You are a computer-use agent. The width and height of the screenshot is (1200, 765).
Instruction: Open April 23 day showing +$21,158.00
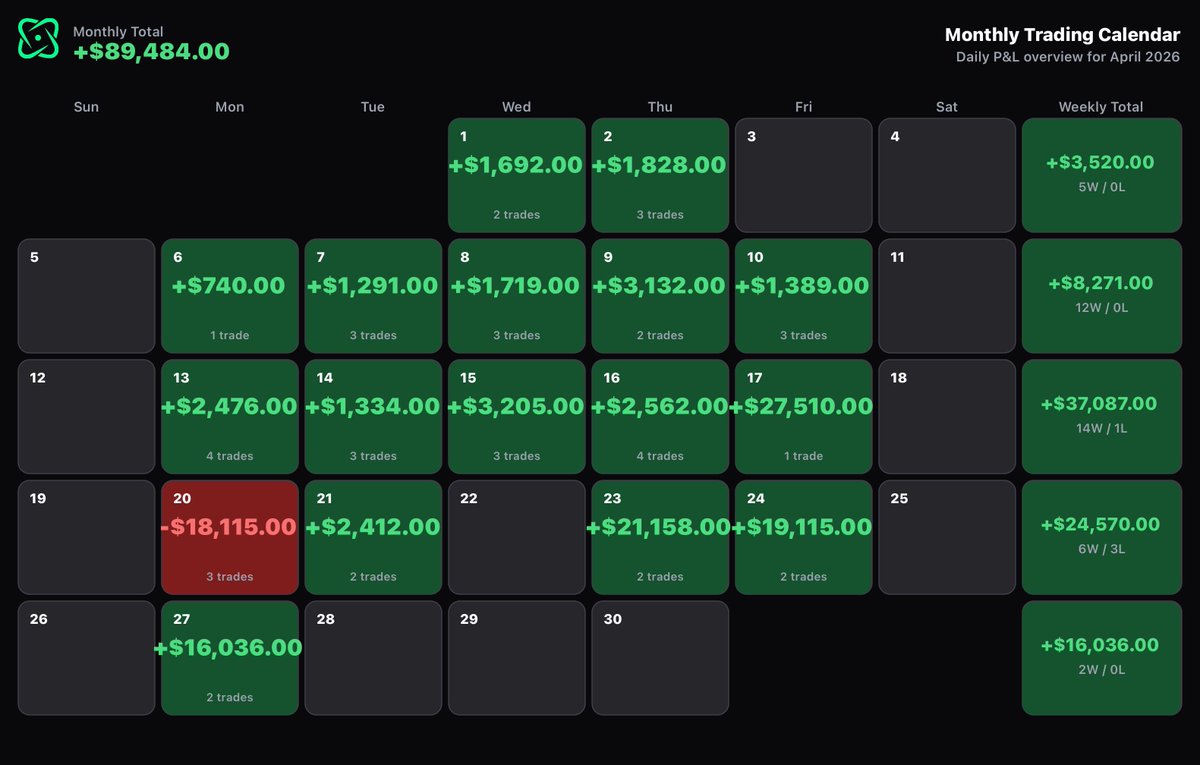pyautogui.click(x=660, y=537)
